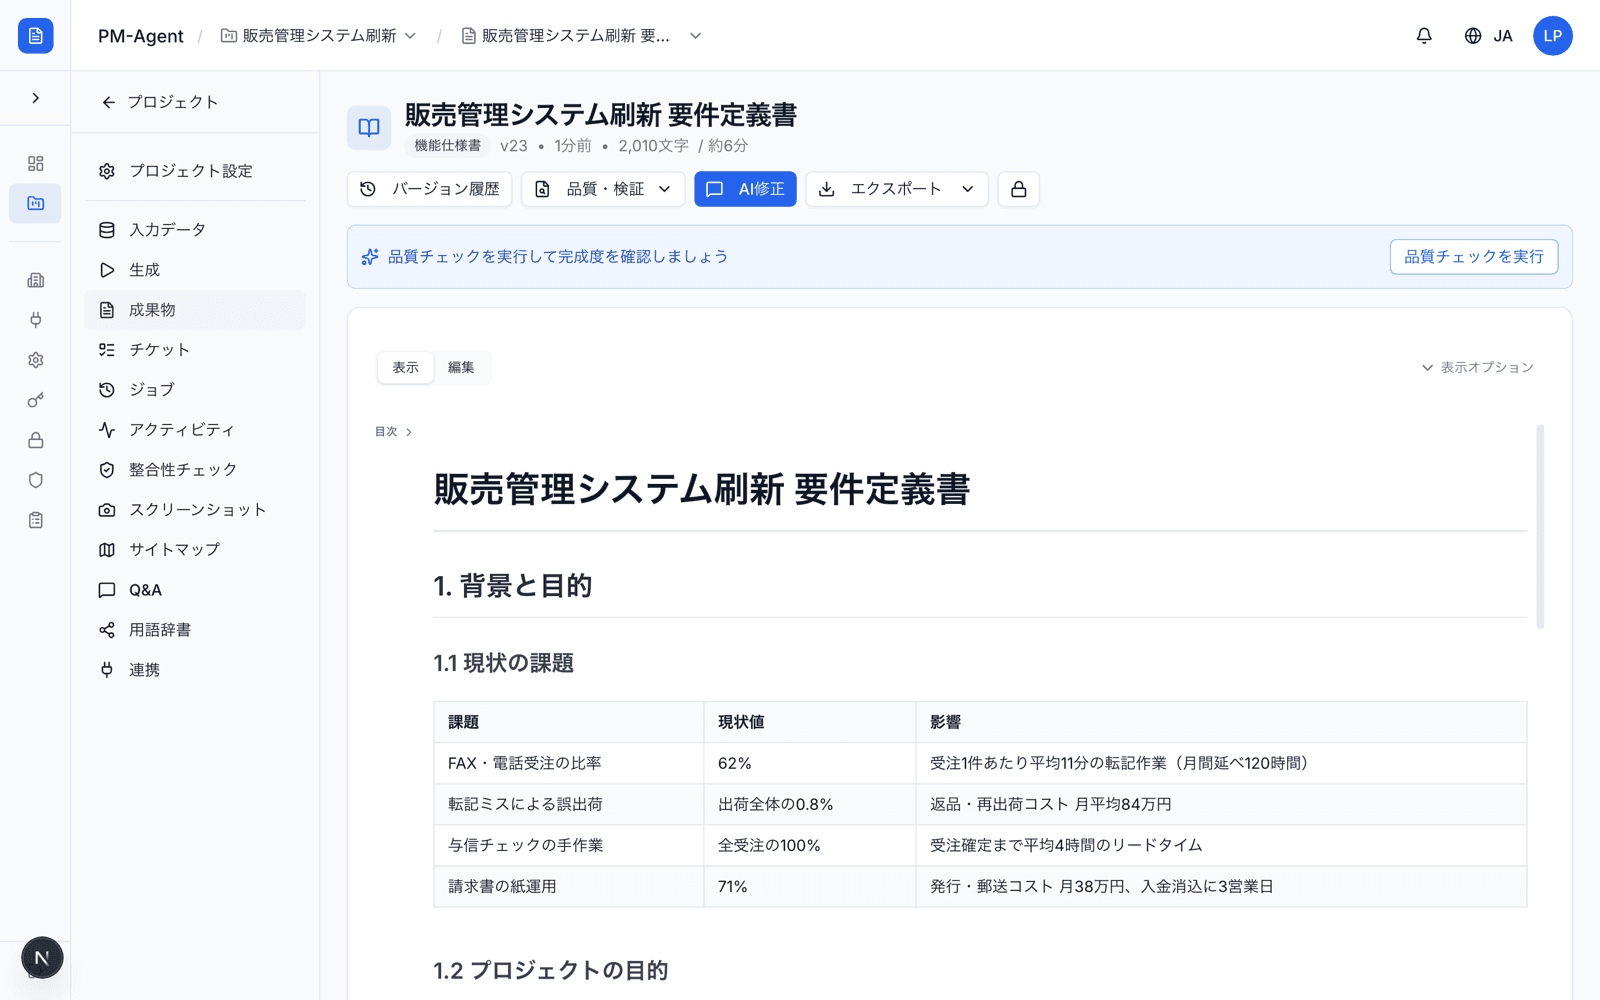1600x1000 pixels.
Task: Switch to the 表示 tab
Action: [x=405, y=367]
